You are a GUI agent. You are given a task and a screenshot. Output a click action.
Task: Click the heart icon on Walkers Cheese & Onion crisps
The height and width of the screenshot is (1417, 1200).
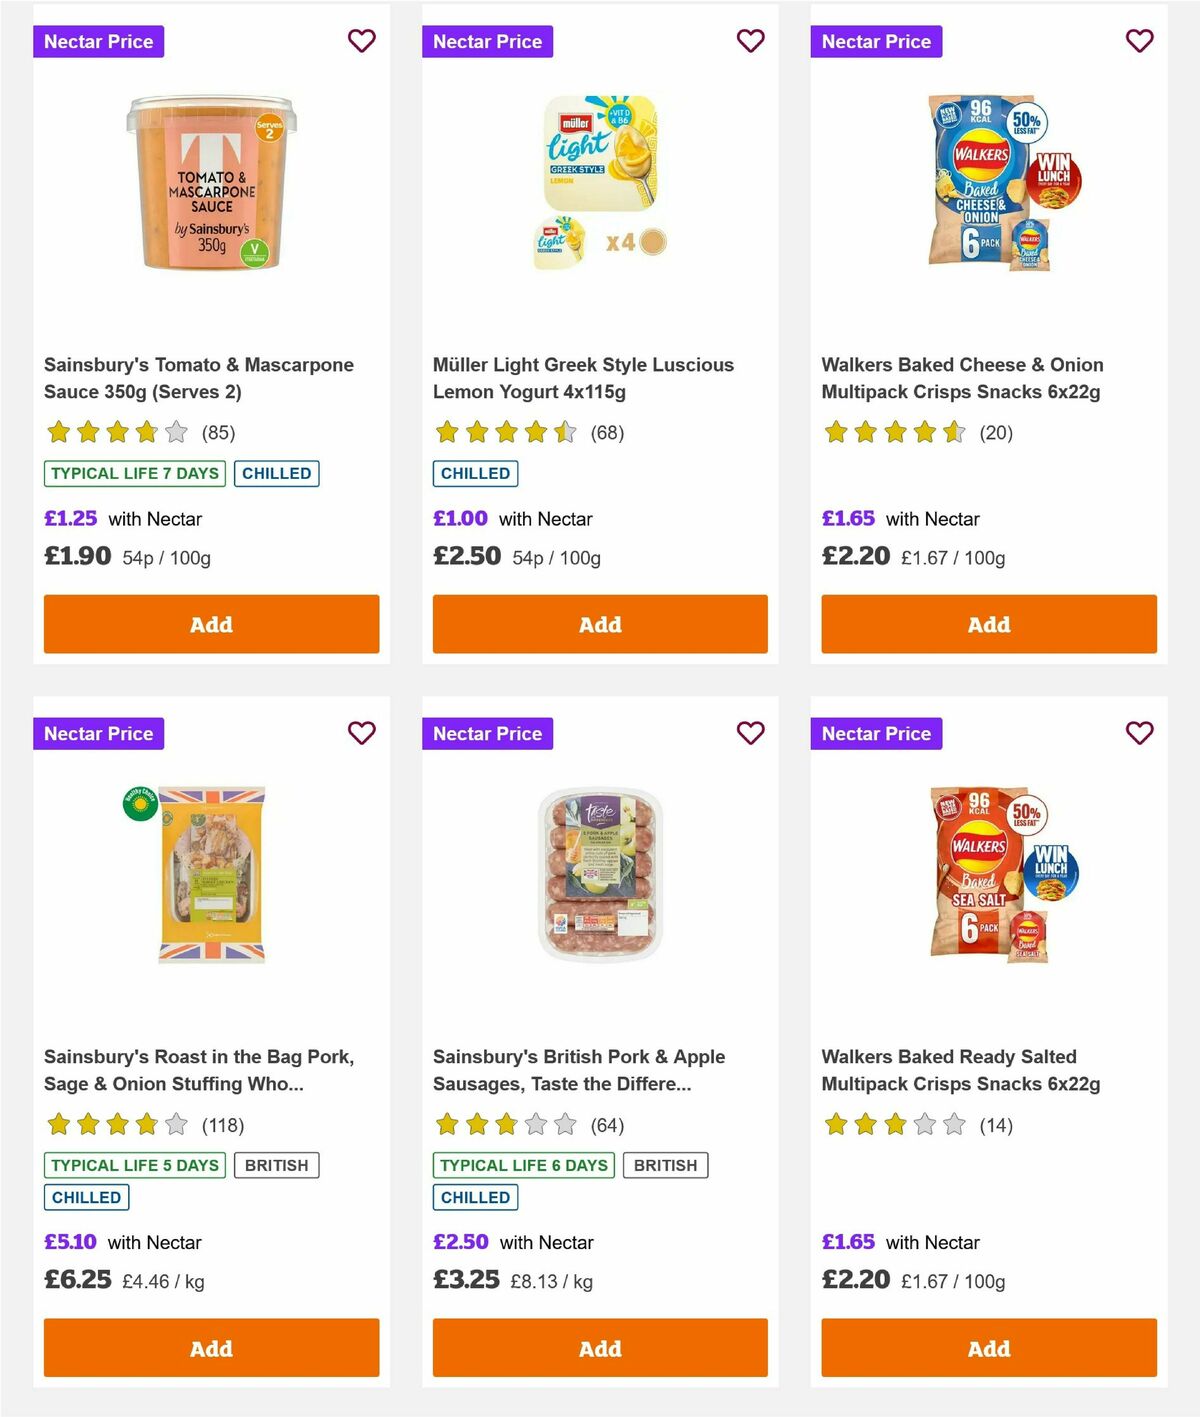click(1139, 41)
